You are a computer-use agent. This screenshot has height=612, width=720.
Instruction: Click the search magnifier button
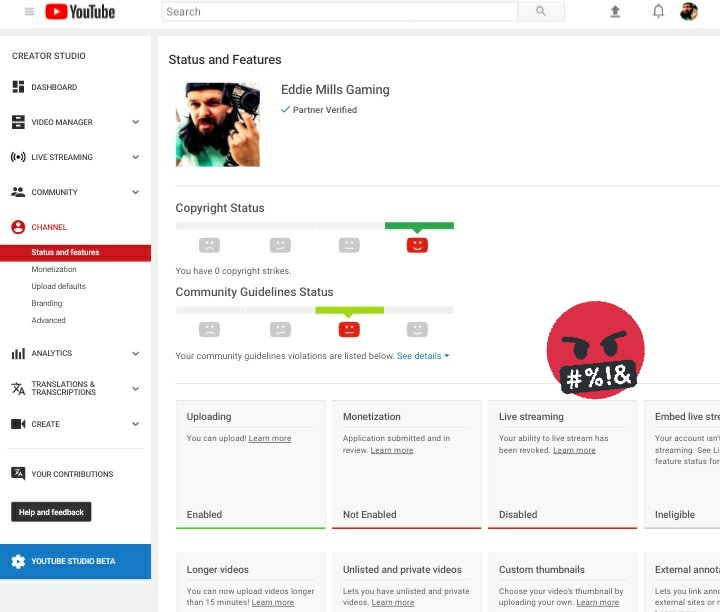point(541,11)
